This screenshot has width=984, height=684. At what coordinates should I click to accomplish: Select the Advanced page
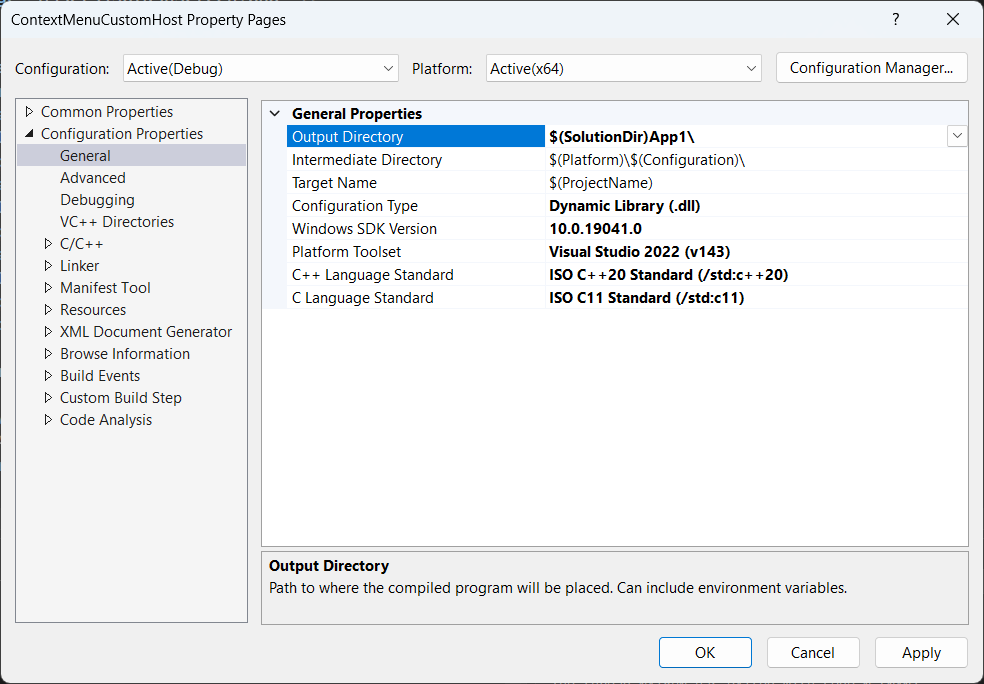[x=93, y=178]
